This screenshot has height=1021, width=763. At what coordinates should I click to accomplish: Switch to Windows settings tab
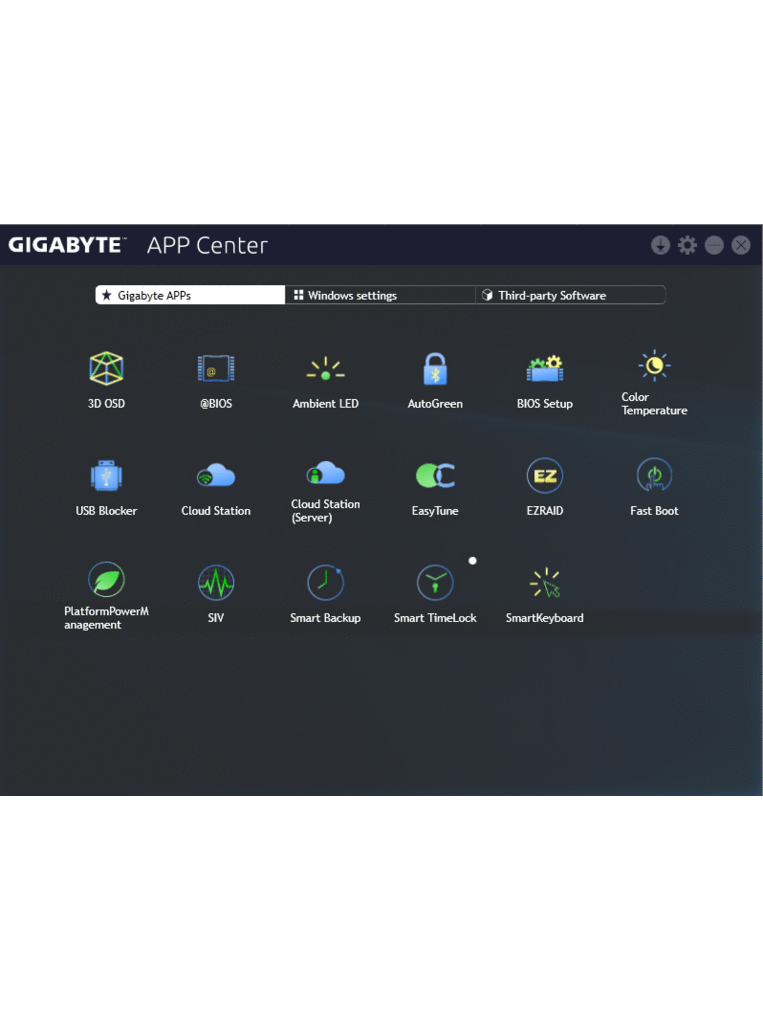[380, 295]
